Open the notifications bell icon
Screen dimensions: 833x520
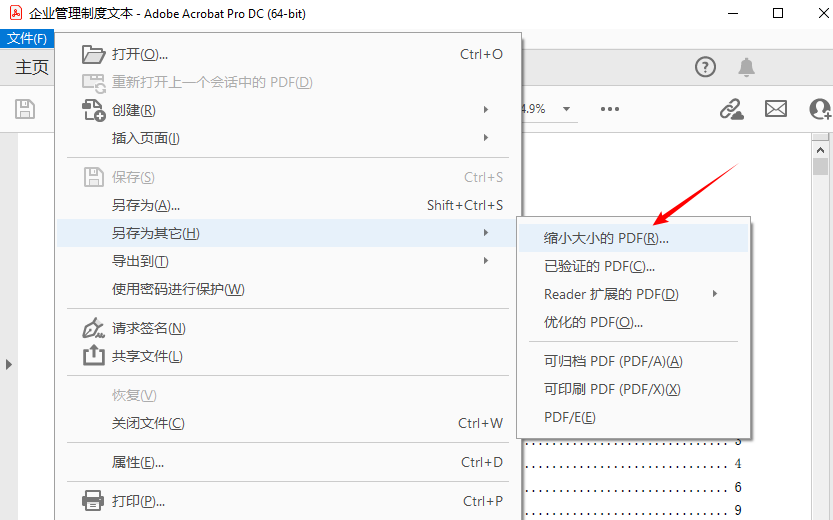coord(746,67)
